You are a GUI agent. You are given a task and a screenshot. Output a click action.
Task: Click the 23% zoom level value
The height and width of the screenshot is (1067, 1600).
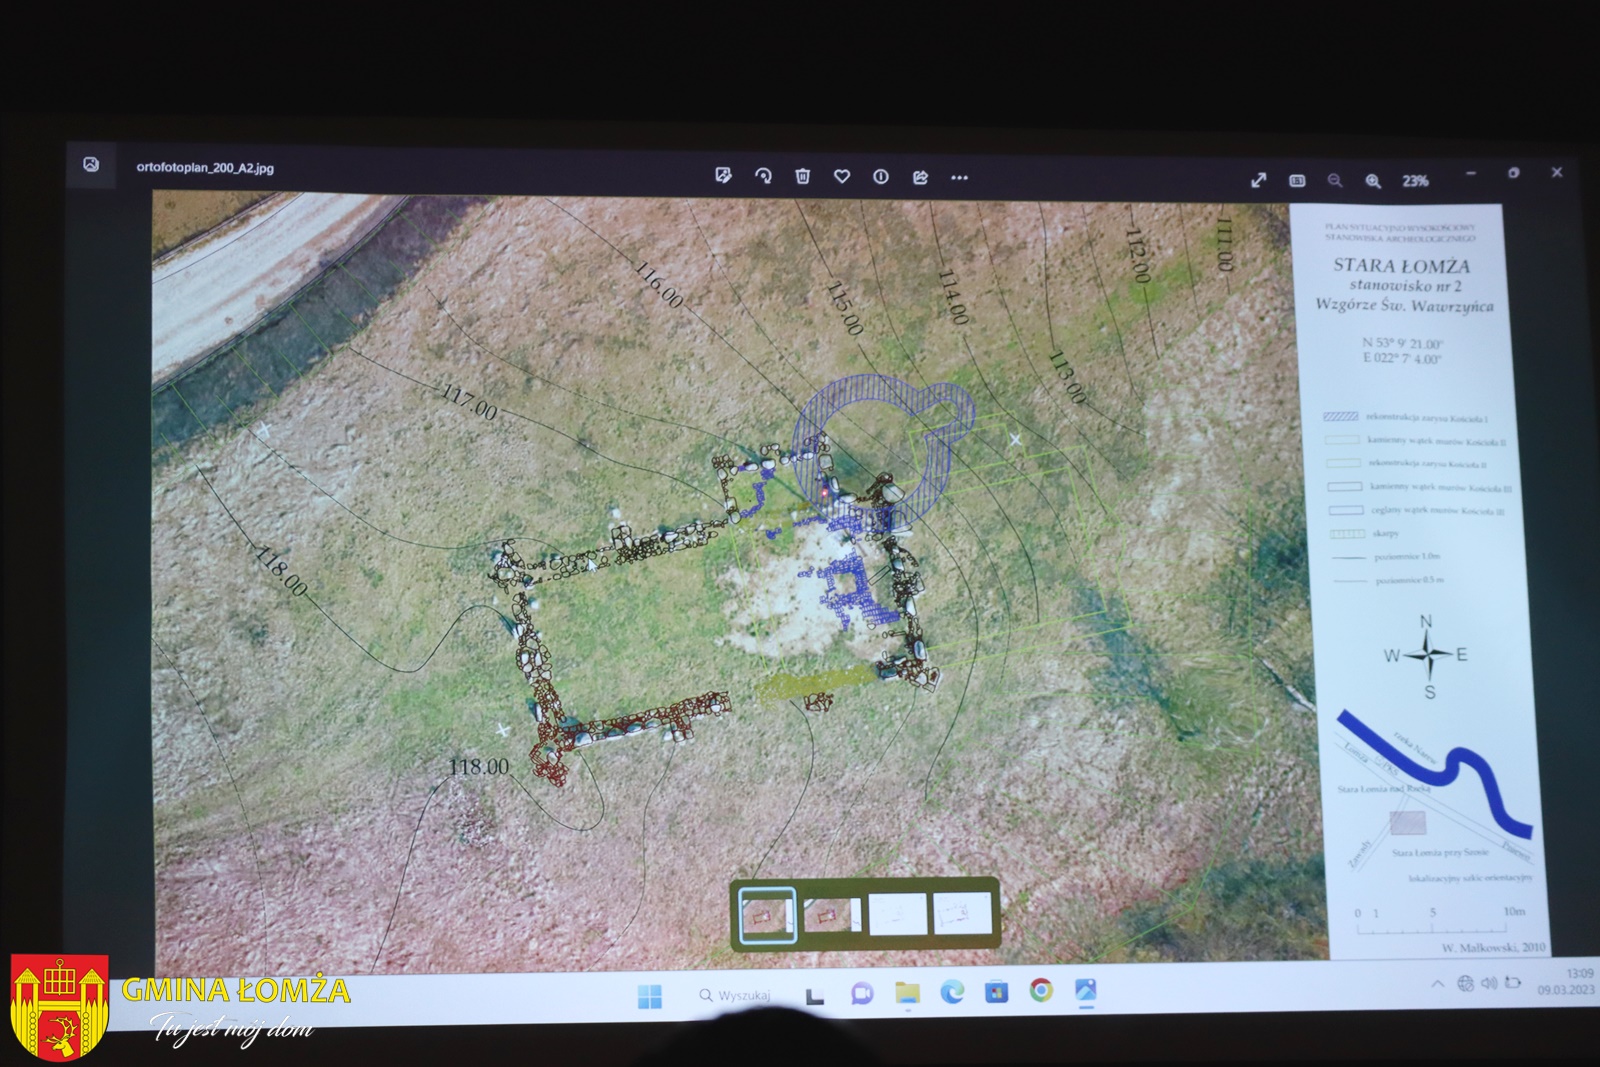[1415, 181]
